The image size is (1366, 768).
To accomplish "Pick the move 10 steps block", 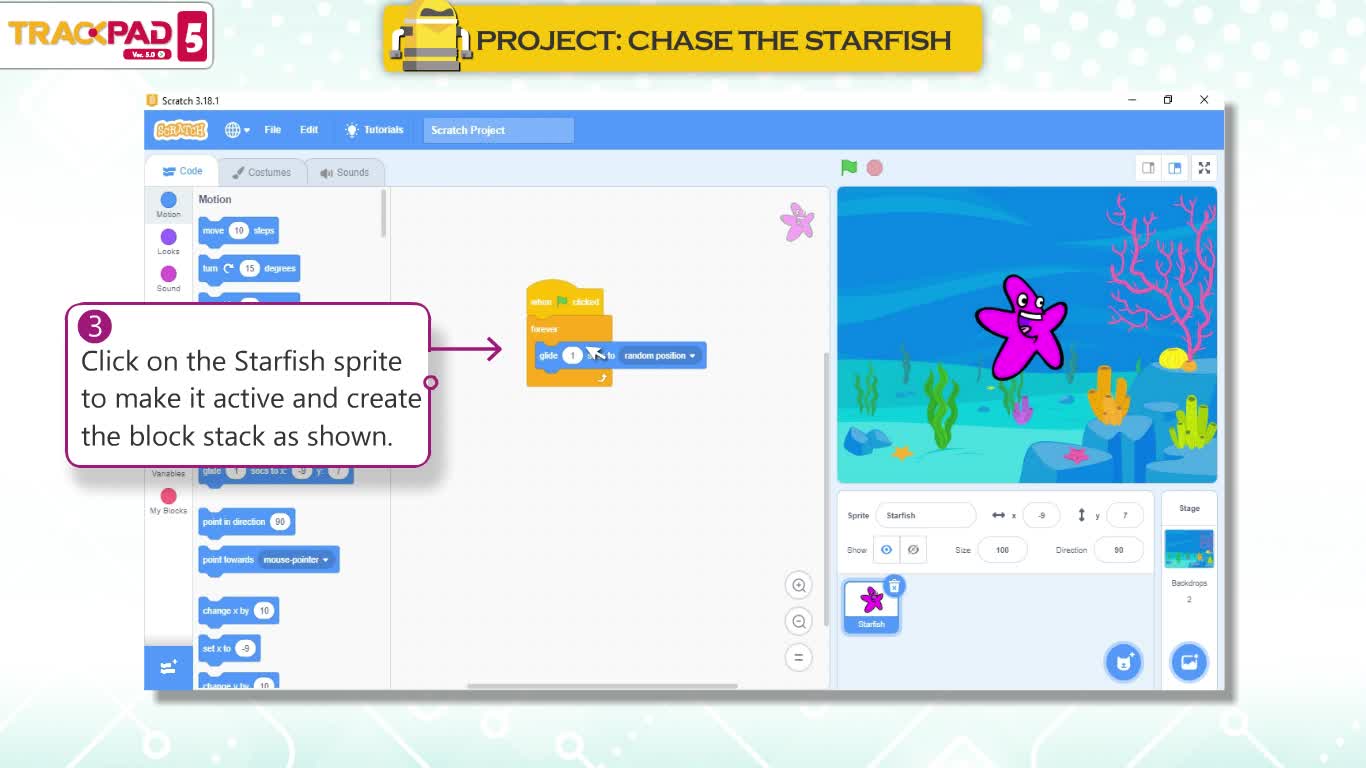I will [x=238, y=231].
